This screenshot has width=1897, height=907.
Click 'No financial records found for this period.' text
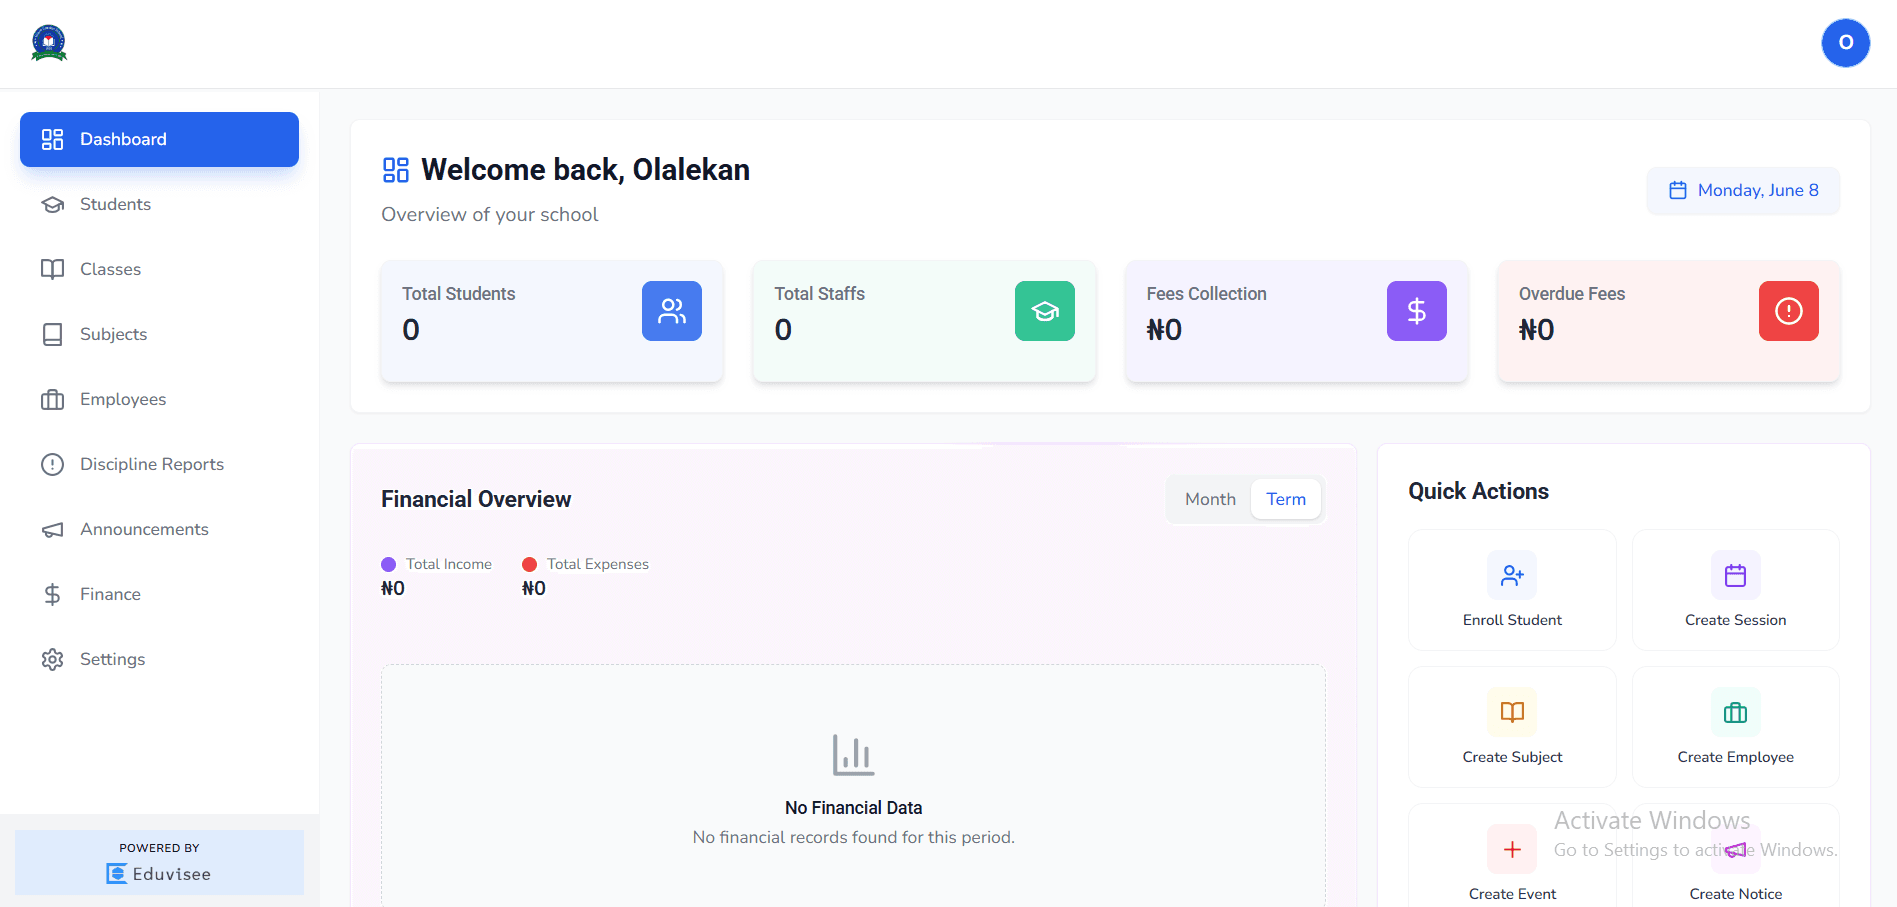click(853, 837)
